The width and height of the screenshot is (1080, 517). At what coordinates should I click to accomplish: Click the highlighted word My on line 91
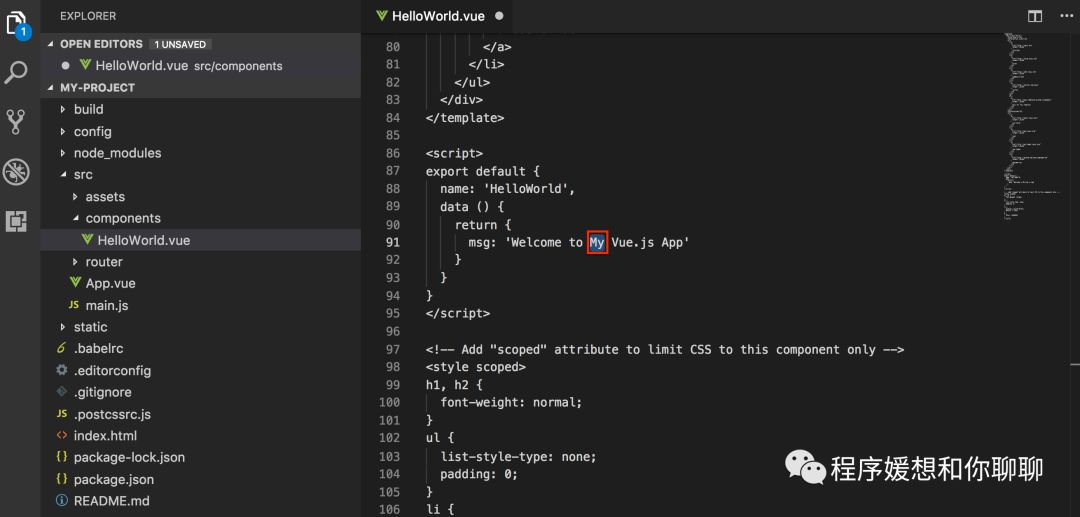coord(597,242)
